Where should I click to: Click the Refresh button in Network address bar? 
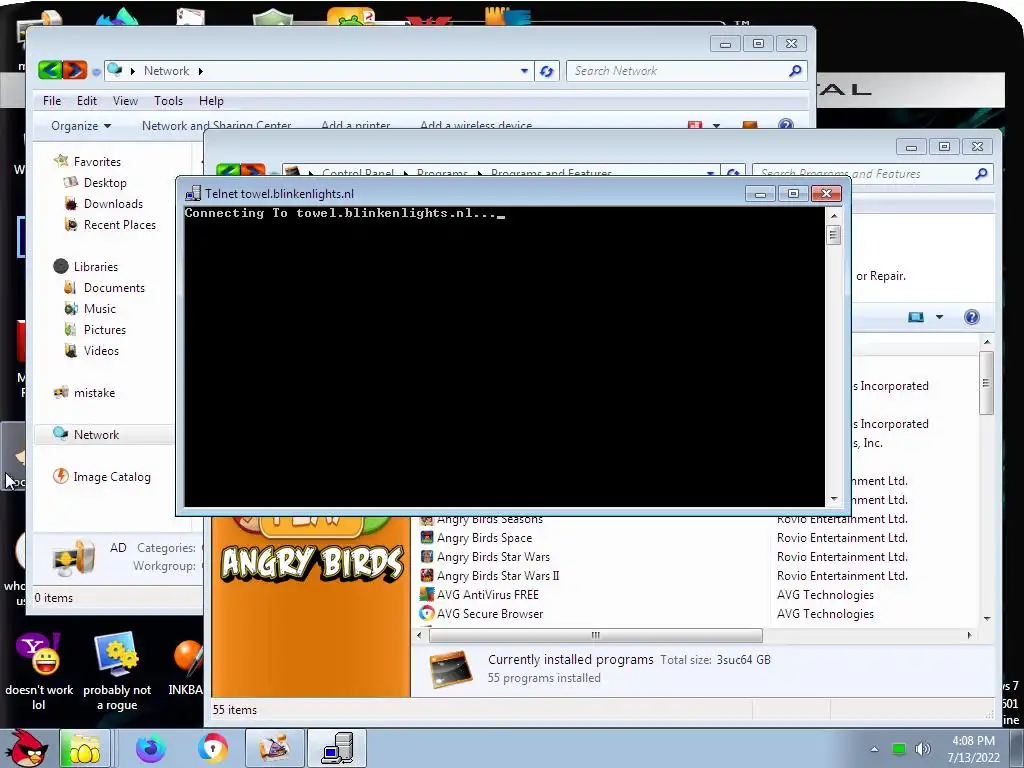point(547,71)
